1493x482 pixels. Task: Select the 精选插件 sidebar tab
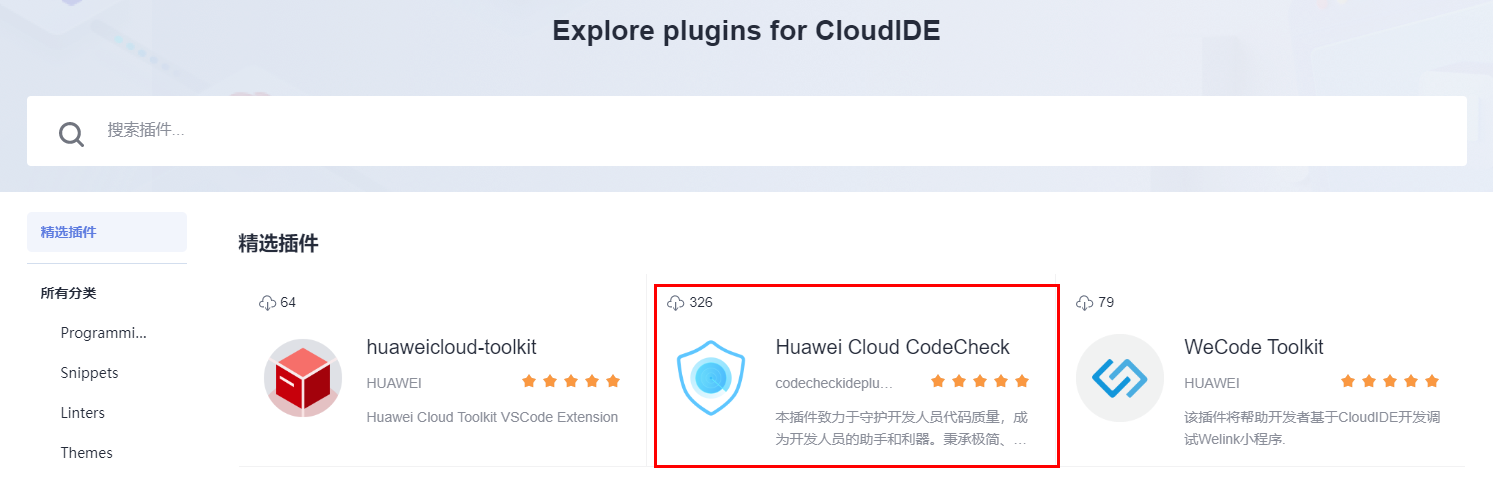click(x=107, y=232)
